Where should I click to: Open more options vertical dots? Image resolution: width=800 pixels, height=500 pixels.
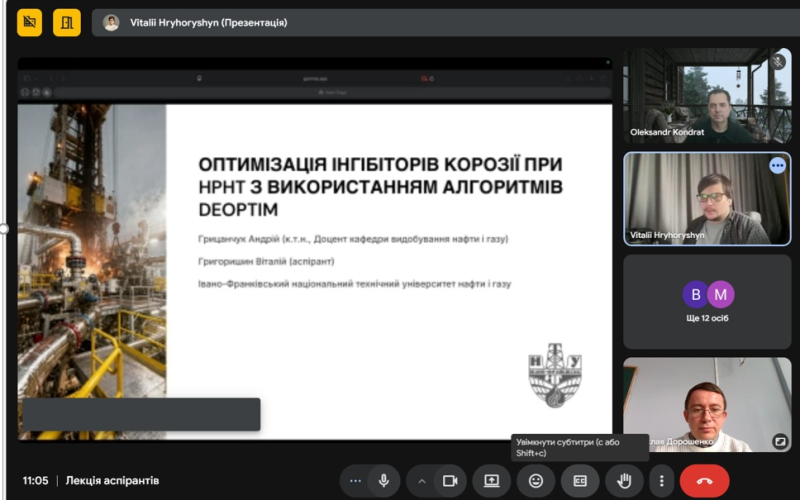[661, 481]
